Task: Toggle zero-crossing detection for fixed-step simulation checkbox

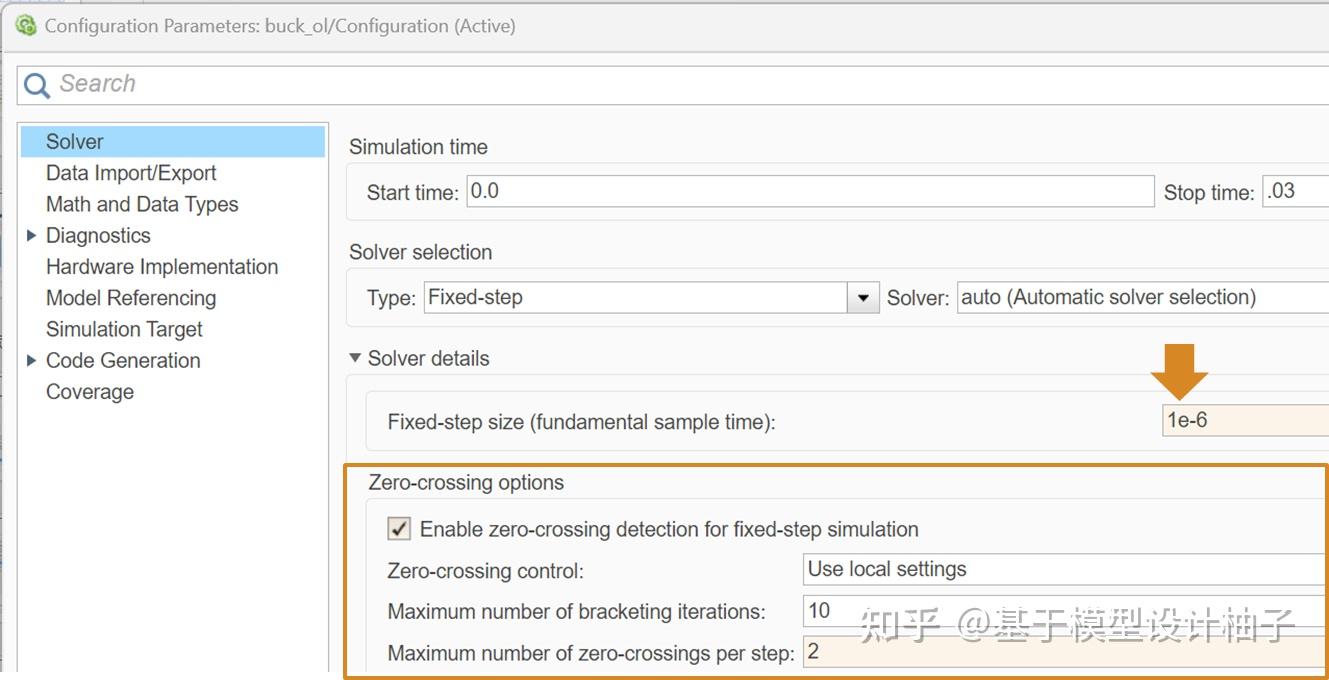Action: click(x=399, y=529)
